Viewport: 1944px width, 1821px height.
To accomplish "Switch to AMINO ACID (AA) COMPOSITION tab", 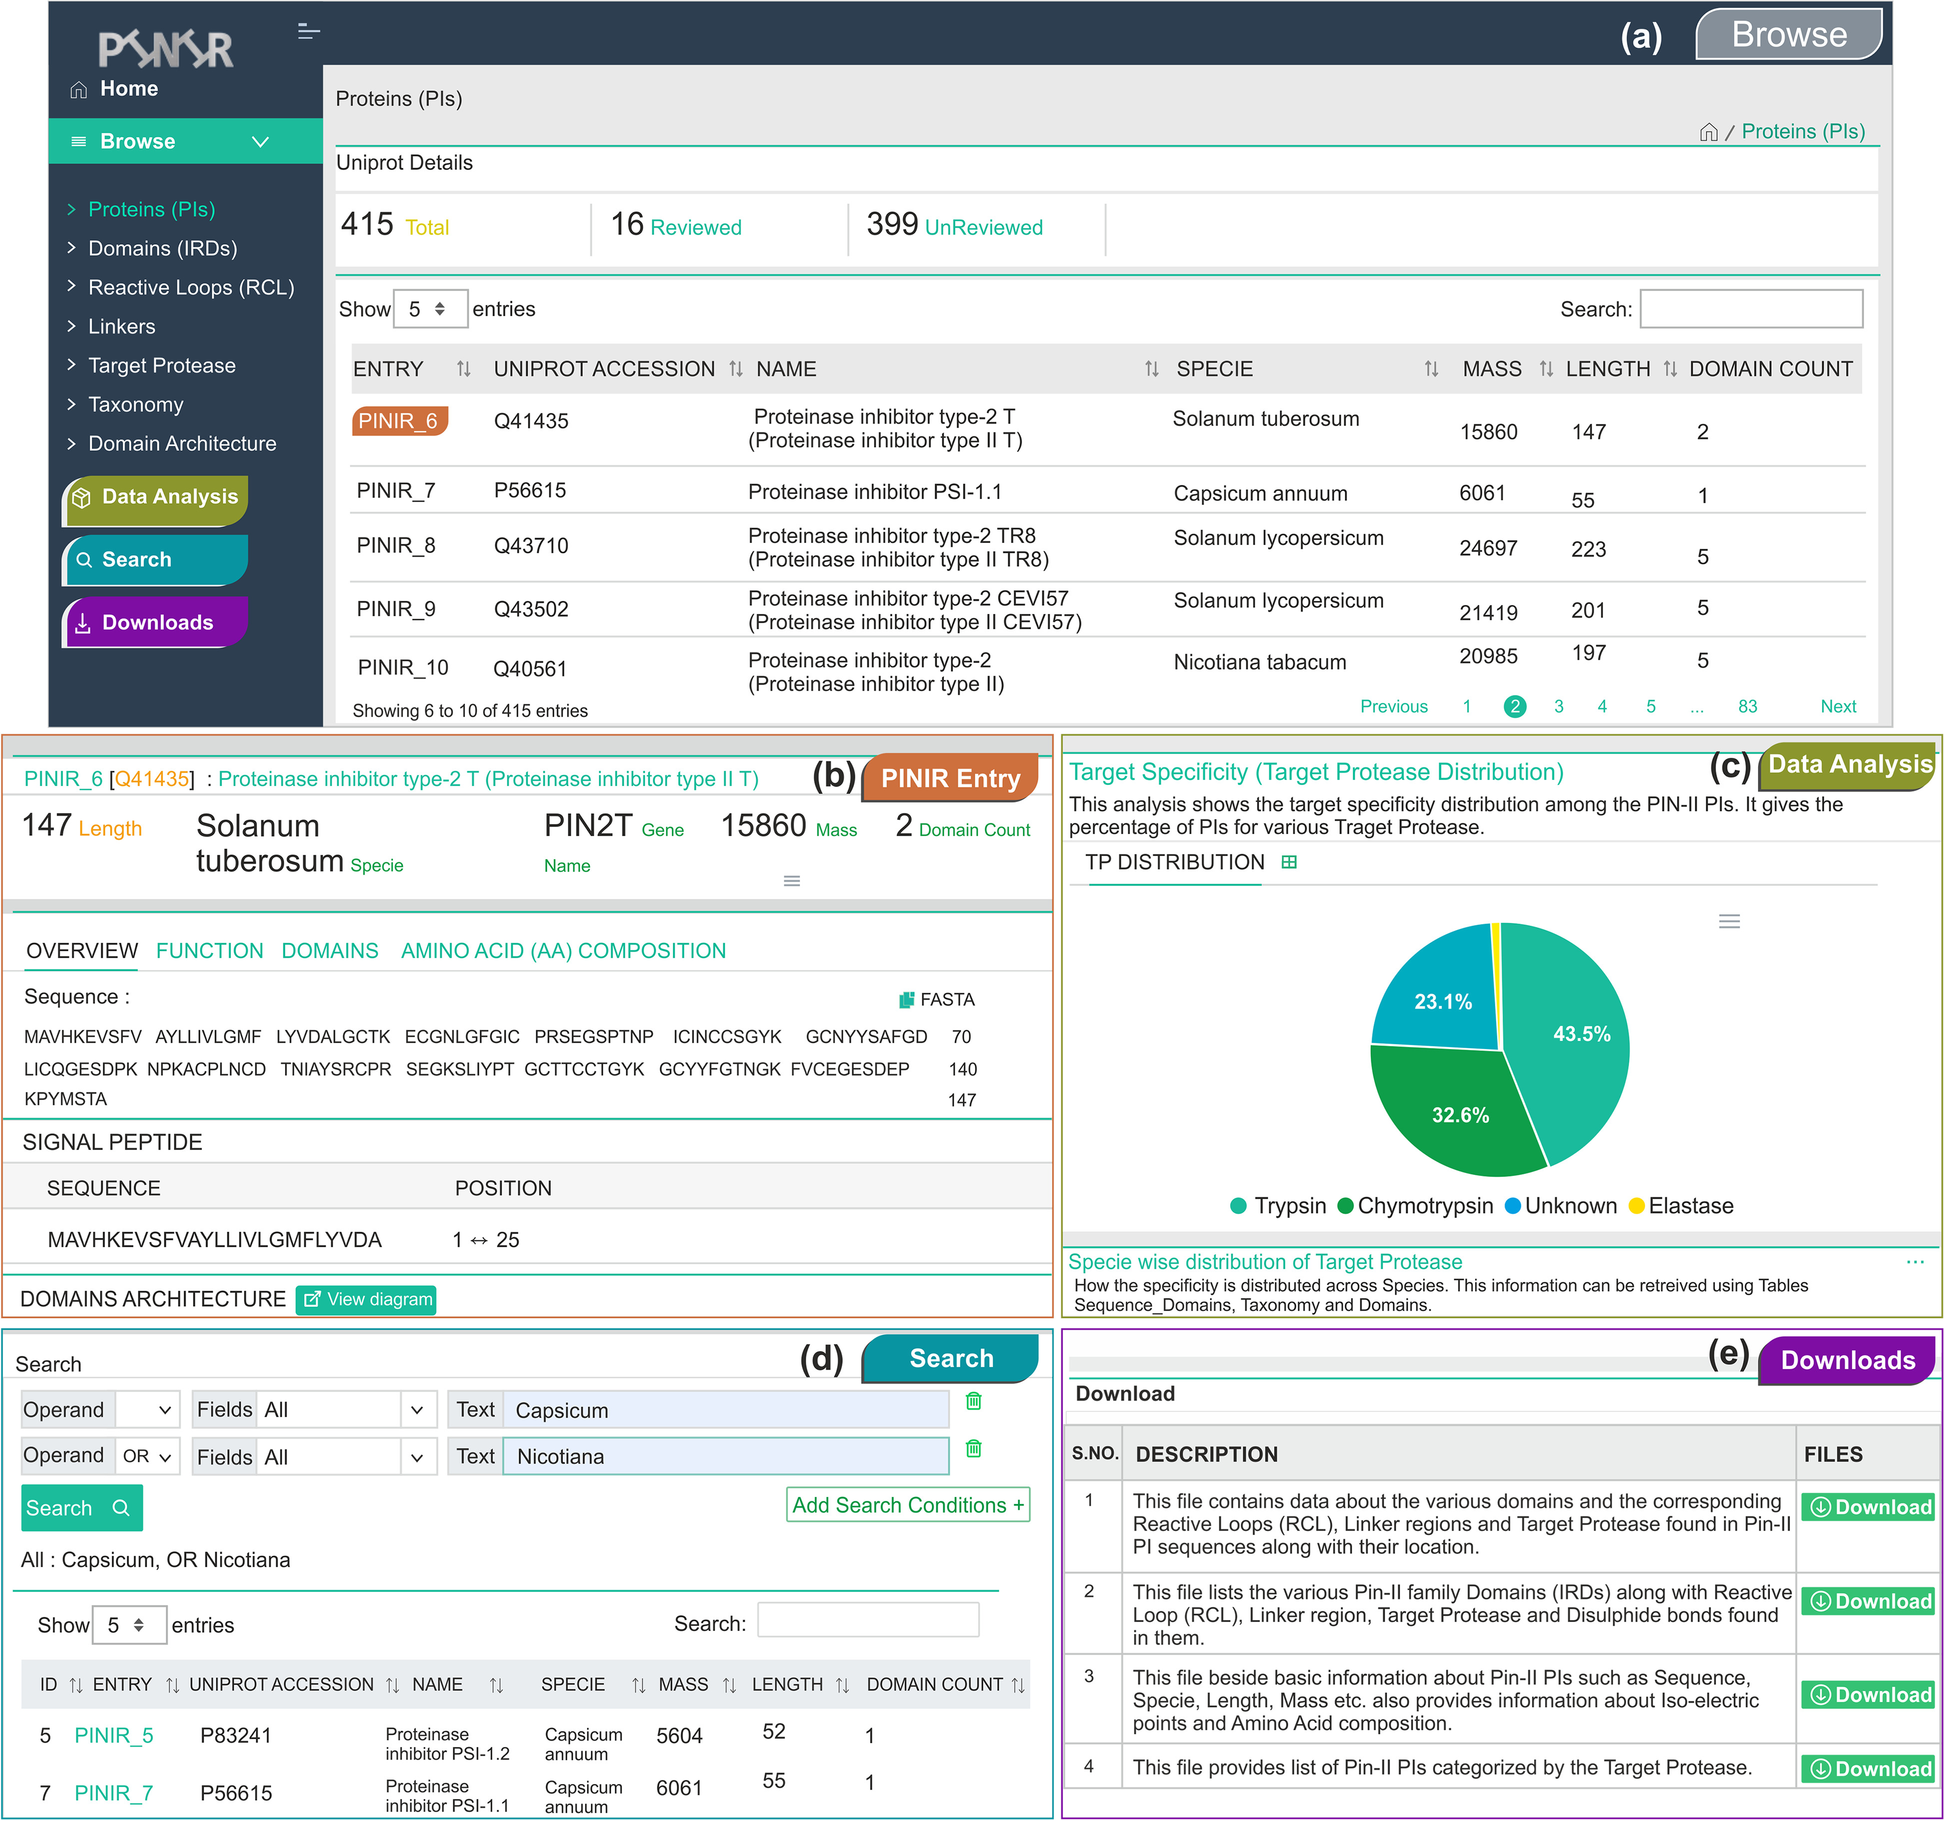I will click(563, 951).
